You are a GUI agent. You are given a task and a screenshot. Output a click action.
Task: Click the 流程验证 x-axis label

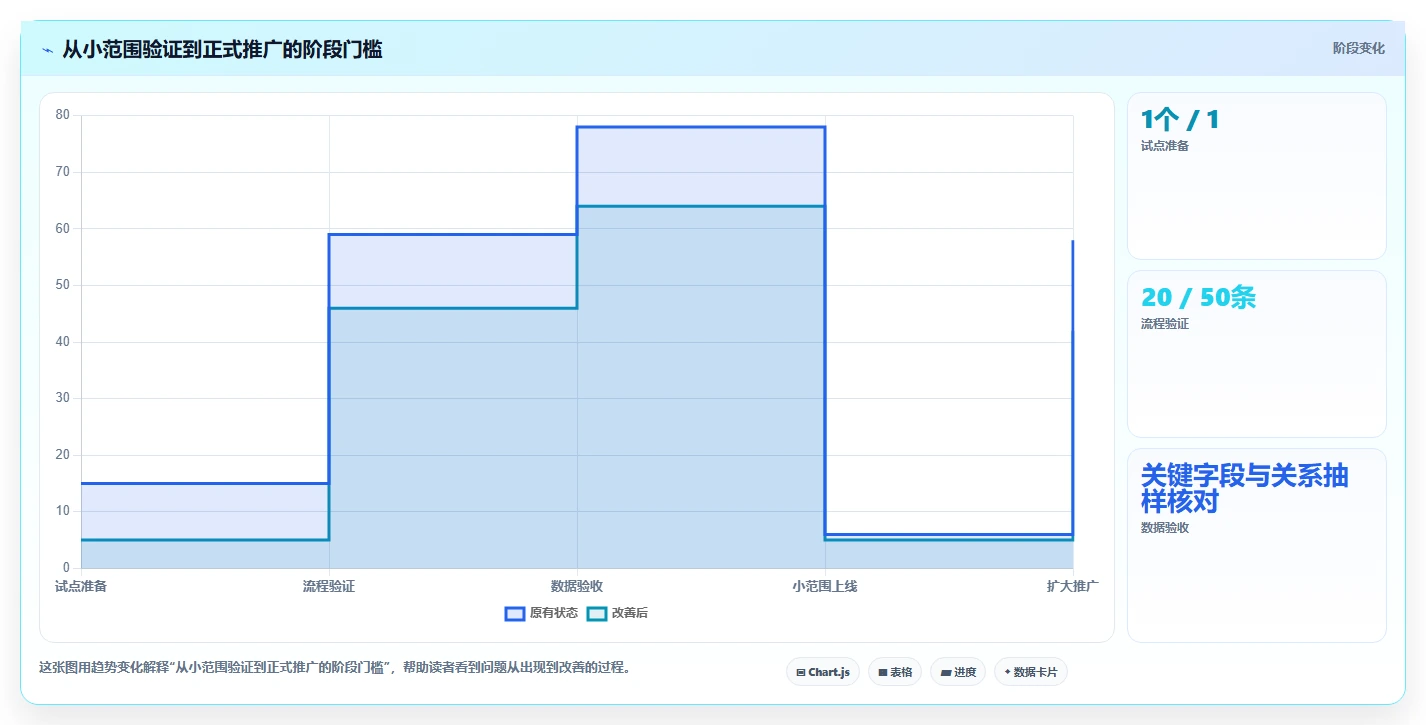click(x=329, y=586)
